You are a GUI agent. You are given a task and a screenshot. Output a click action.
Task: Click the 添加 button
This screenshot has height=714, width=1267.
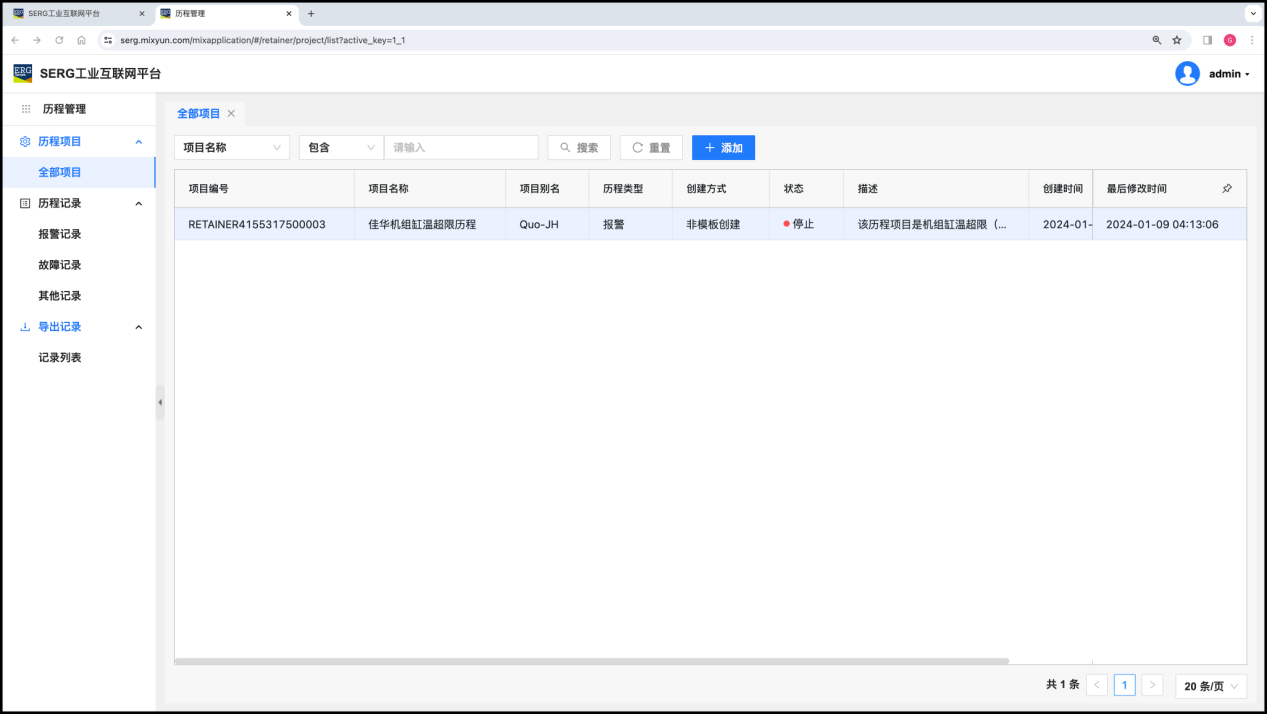click(723, 148)
